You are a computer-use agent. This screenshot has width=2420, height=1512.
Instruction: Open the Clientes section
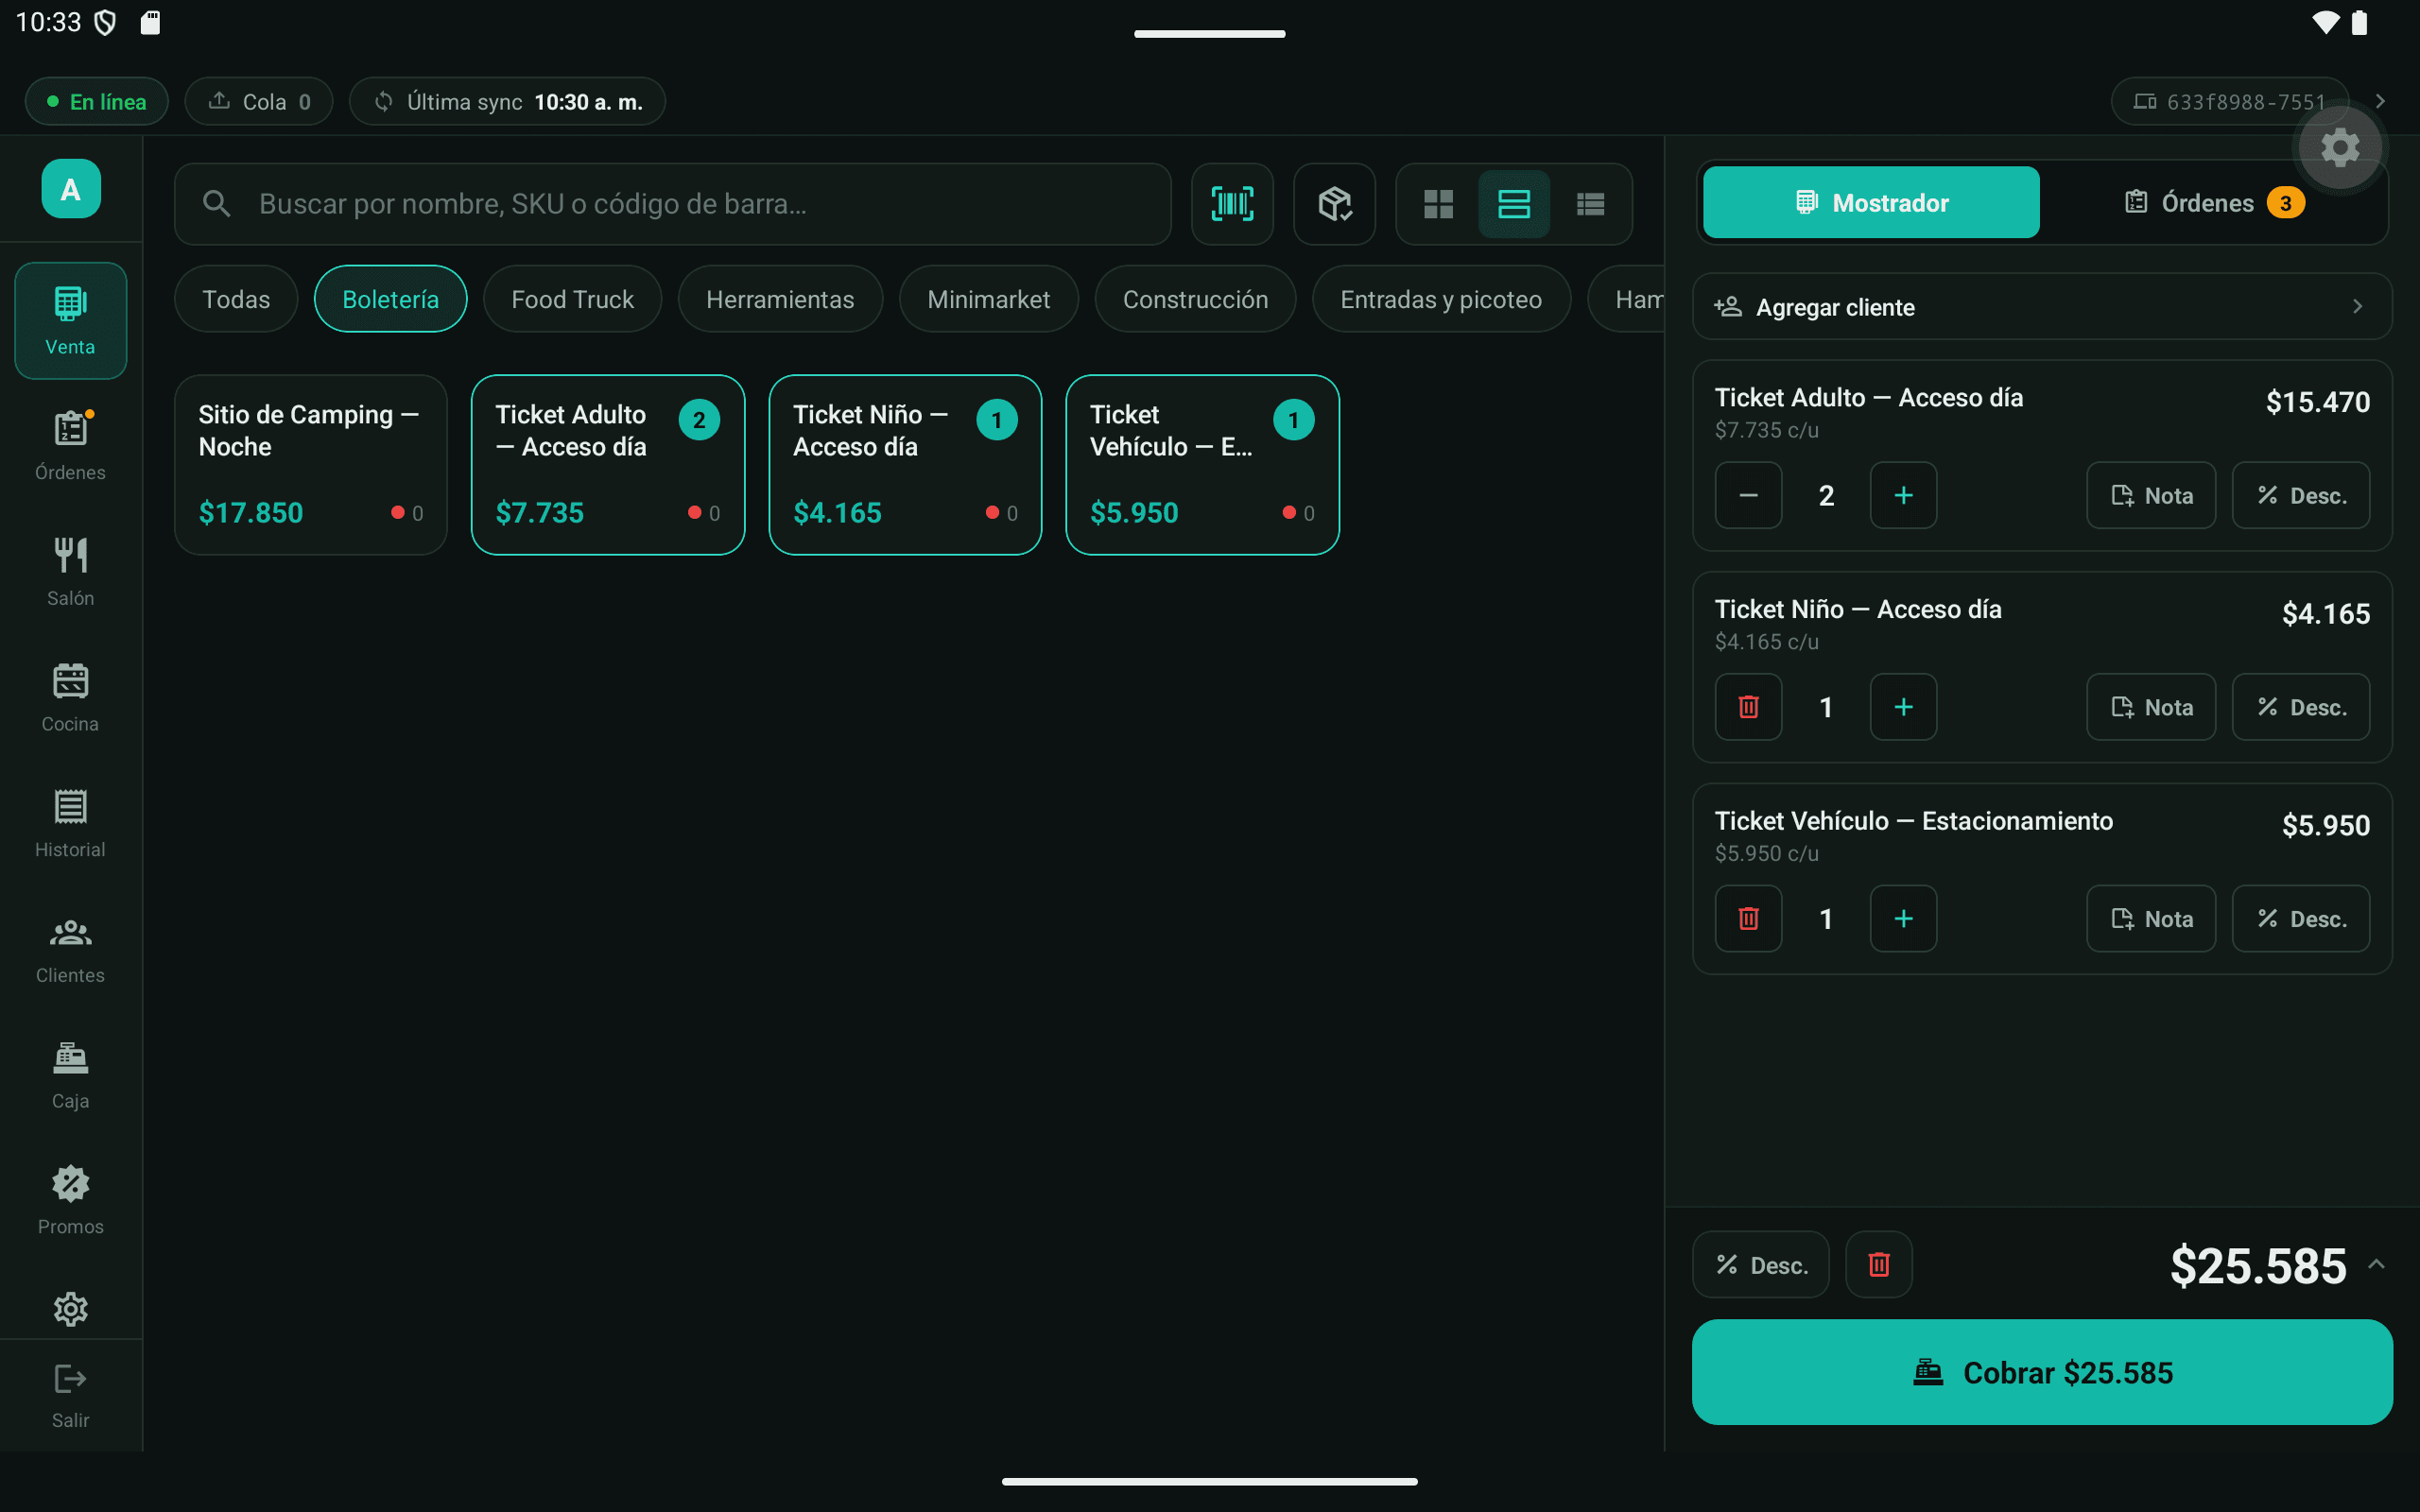coord(70,950)
